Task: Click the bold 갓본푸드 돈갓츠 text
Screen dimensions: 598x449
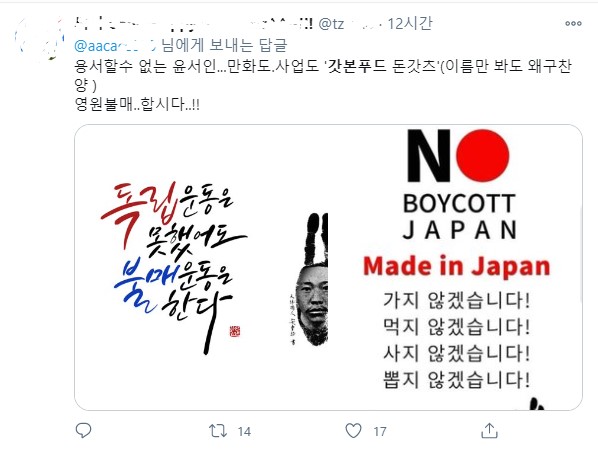Action: coord(382,66)
